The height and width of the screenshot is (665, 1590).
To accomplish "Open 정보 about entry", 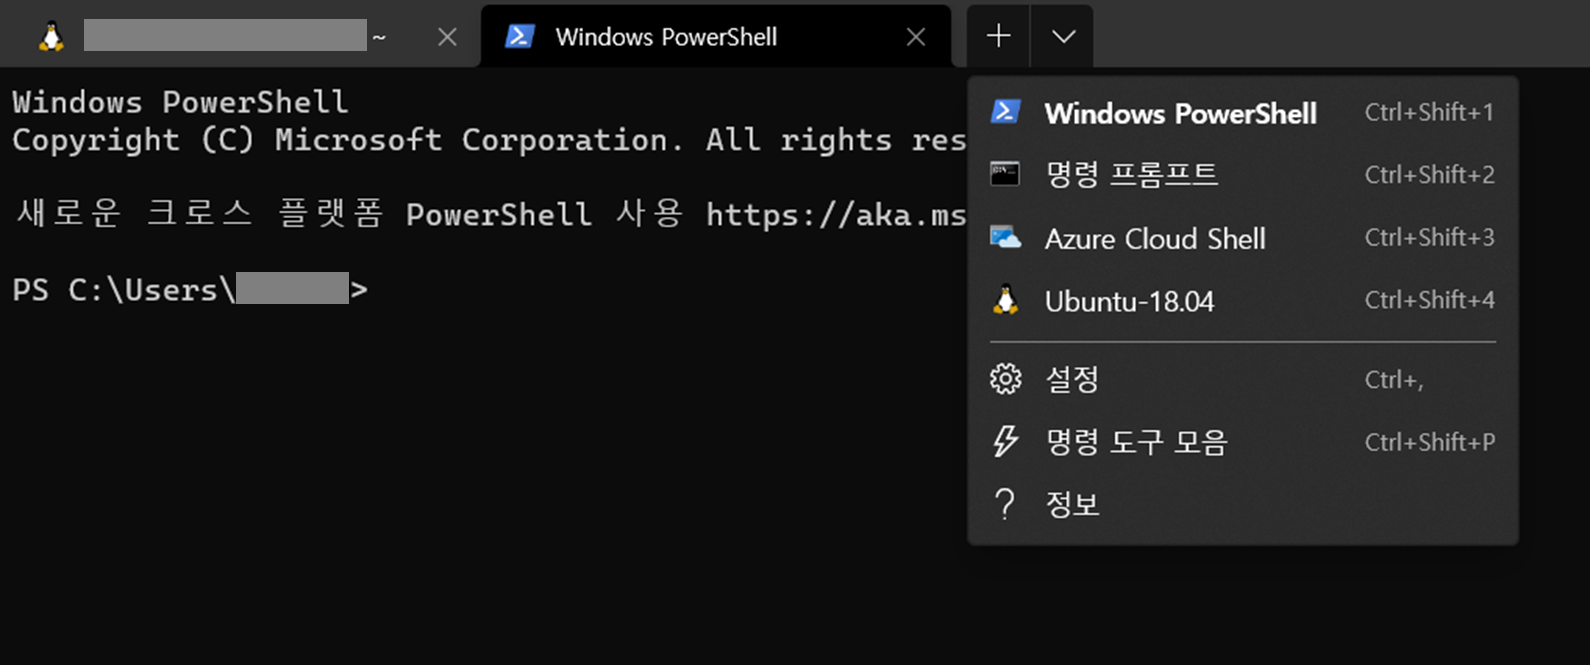I will [x=1243, y=504].
